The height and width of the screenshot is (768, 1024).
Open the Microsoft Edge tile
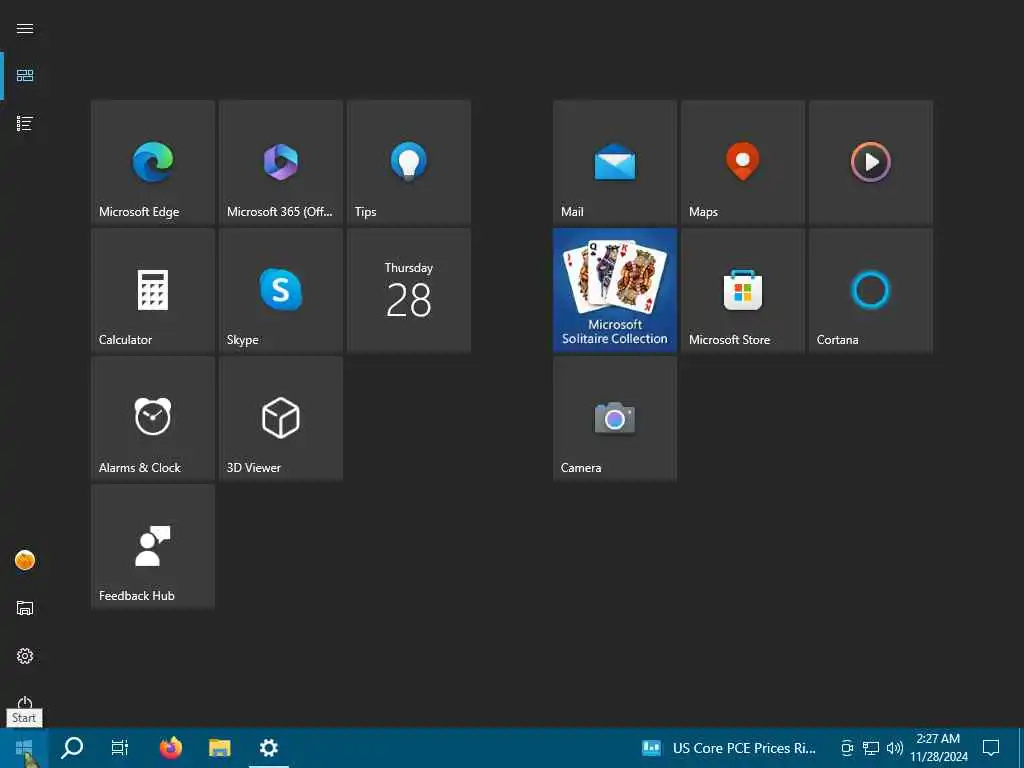153,162
